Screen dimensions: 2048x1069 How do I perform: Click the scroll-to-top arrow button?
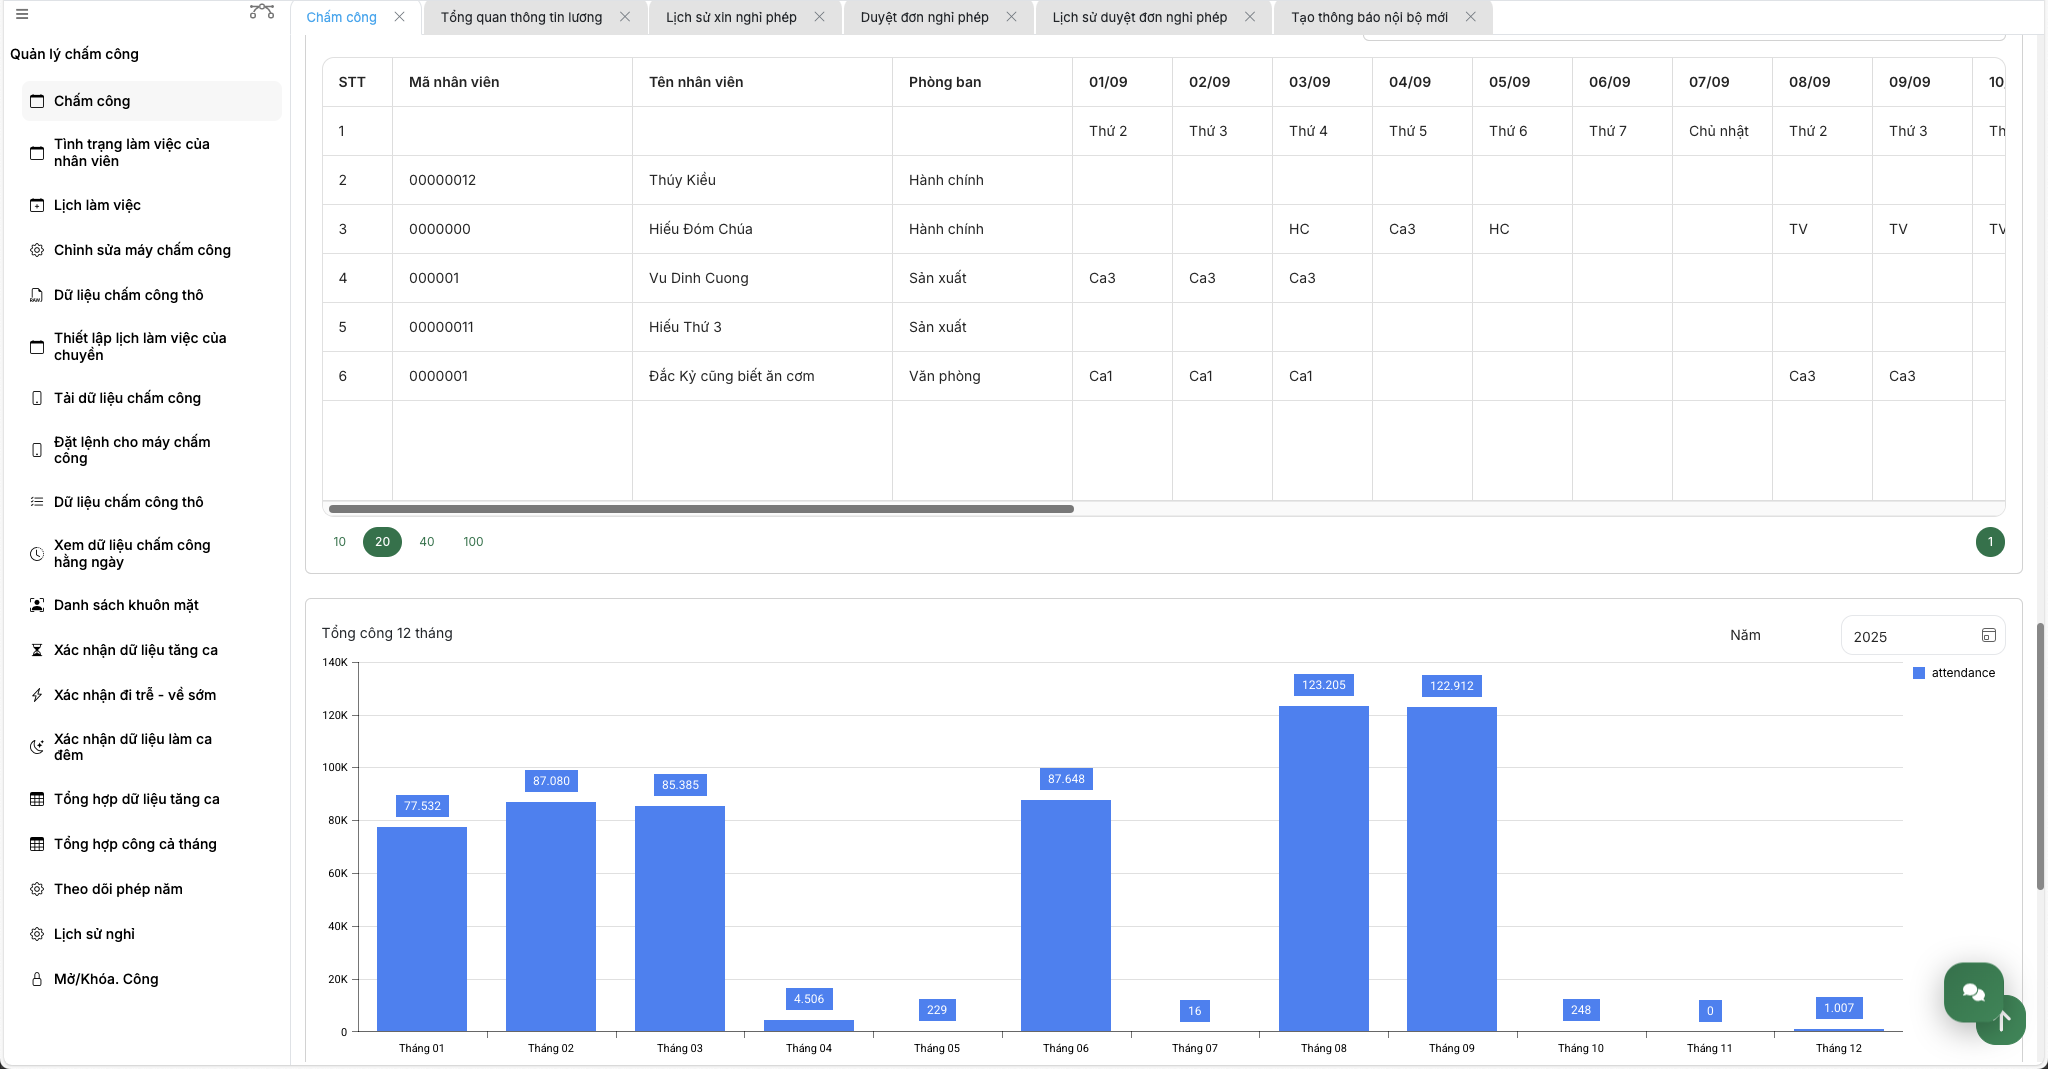2002,1021
